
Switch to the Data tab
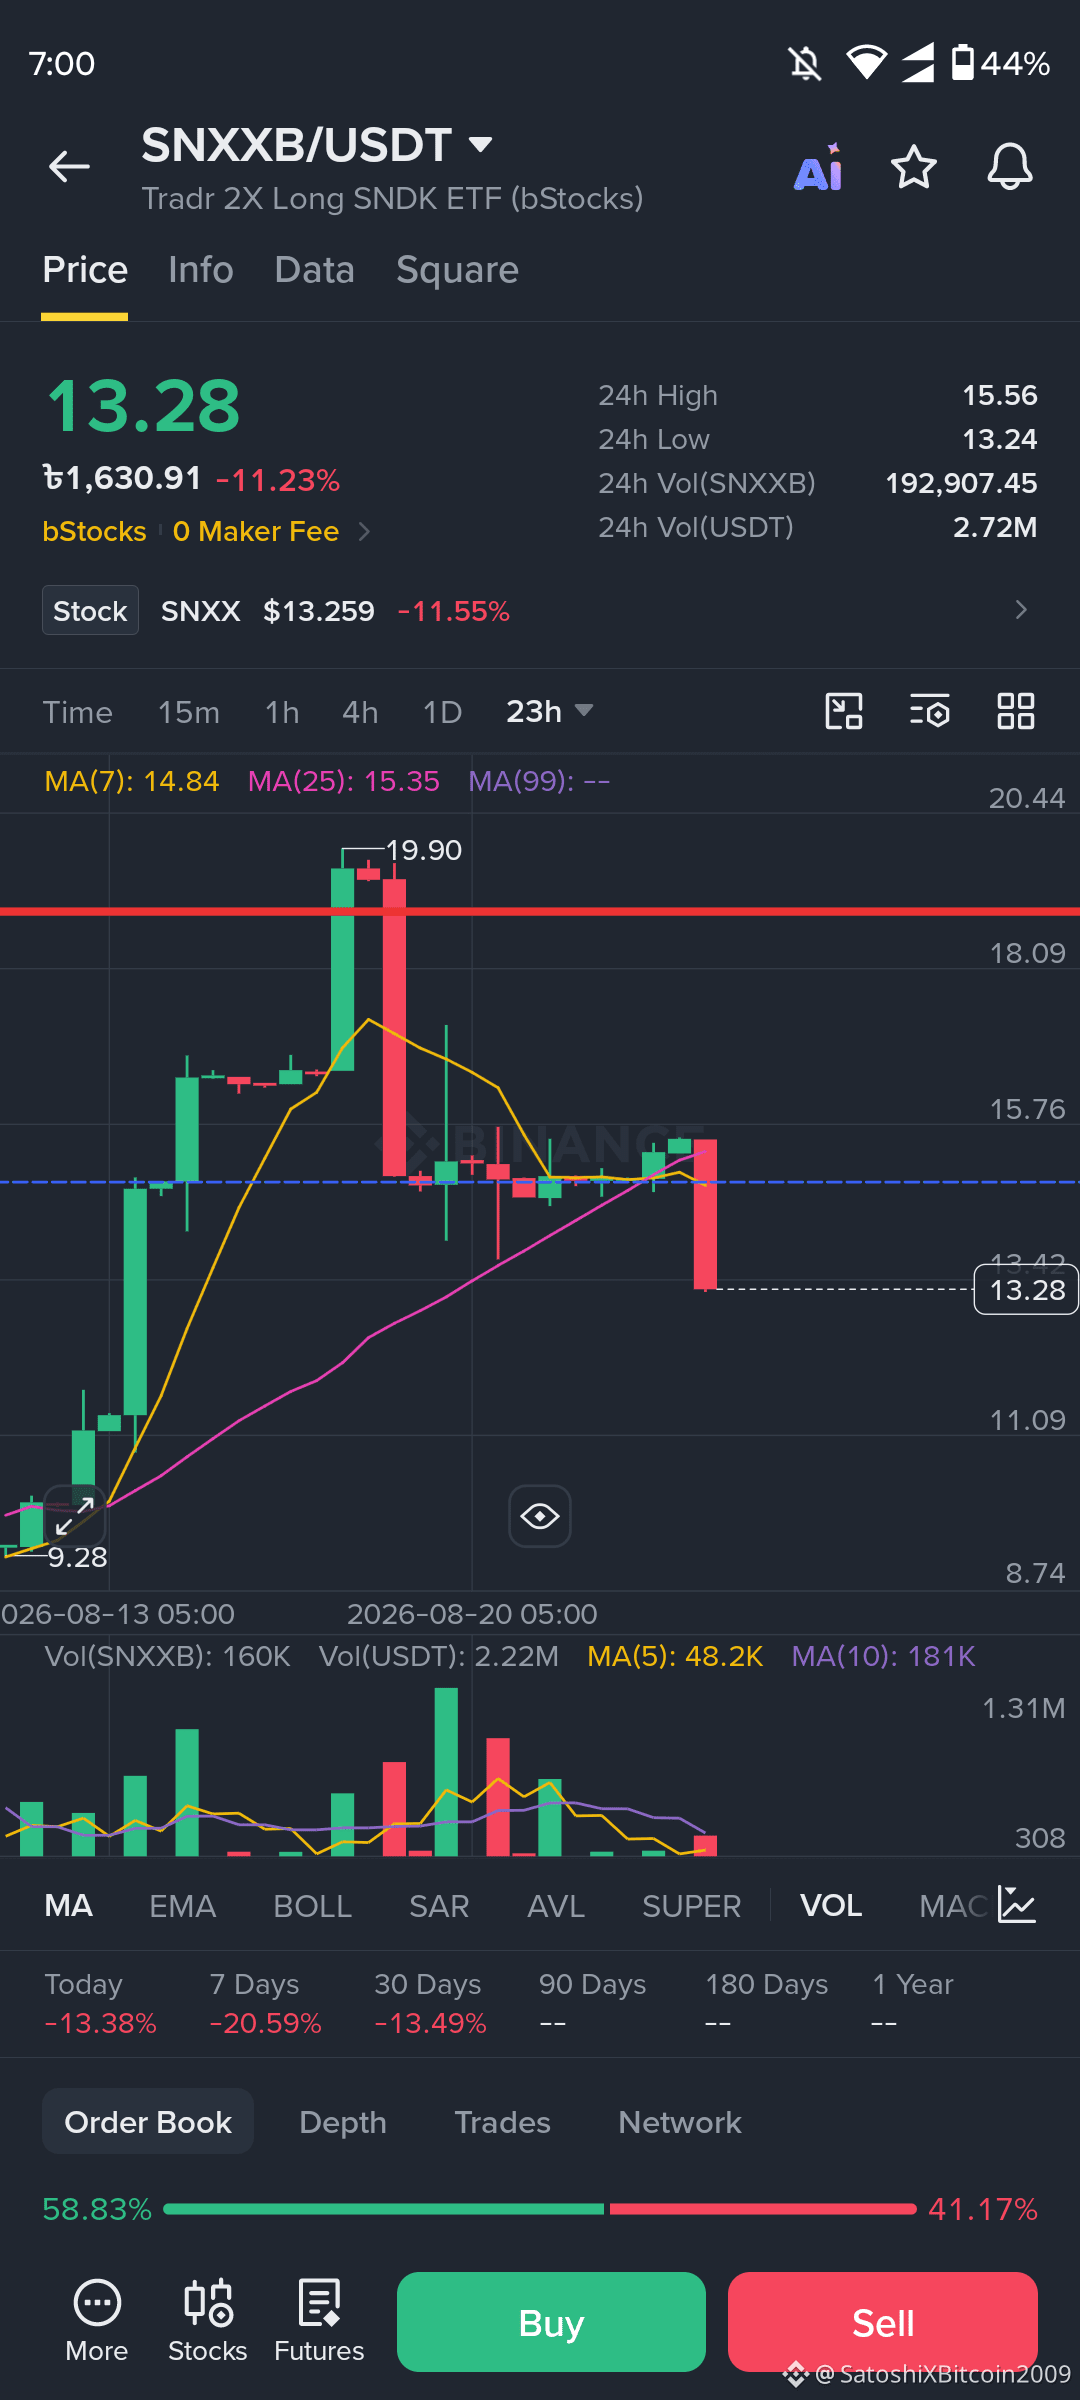[x=315, y=270]
